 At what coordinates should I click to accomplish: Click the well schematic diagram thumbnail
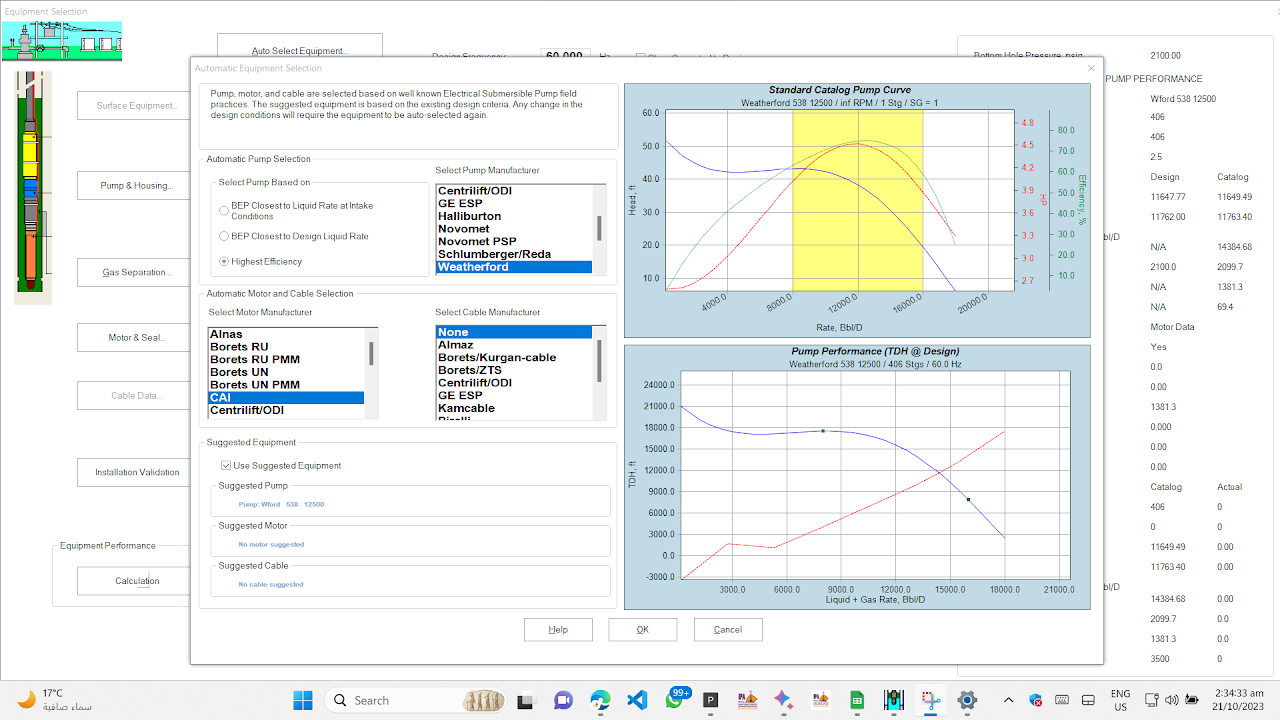[33, 187]
